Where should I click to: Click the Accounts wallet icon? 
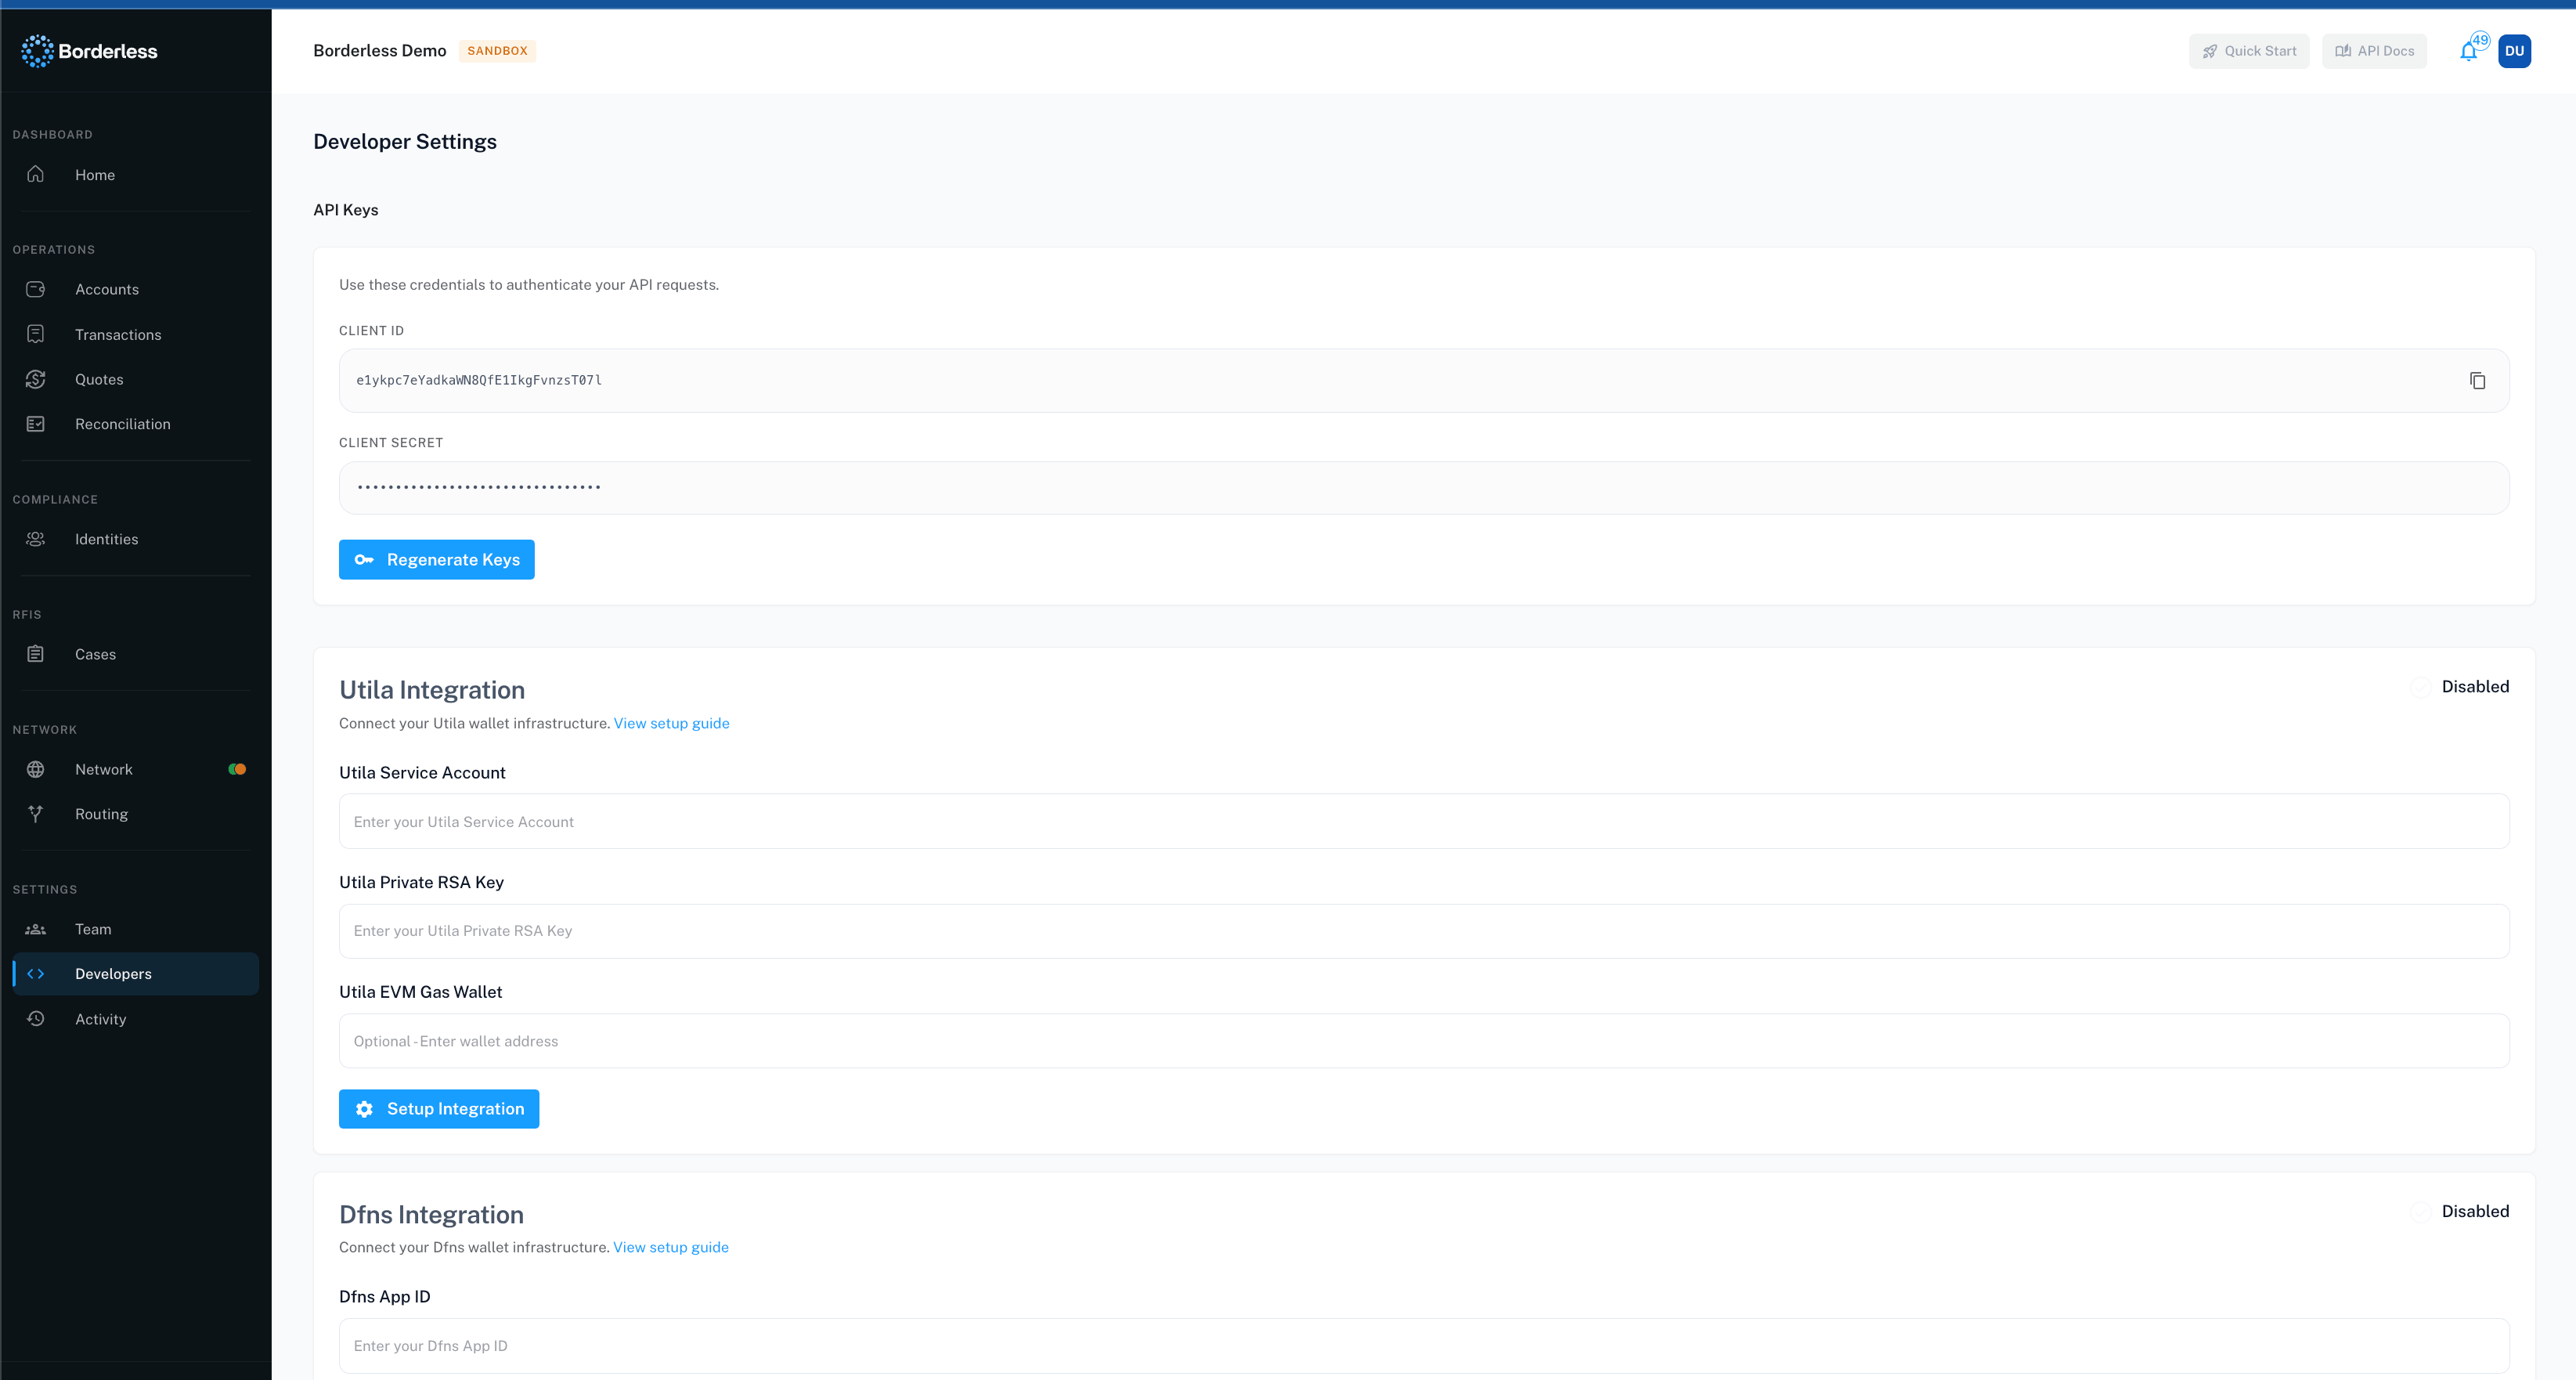(36, 289)
